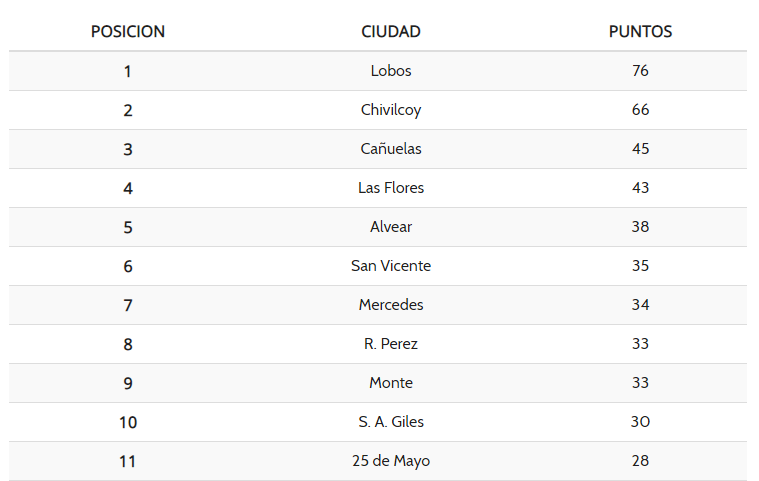The image size is (759, 481).
Task: Click the CIUDAD column header
Action: point(391,32)
